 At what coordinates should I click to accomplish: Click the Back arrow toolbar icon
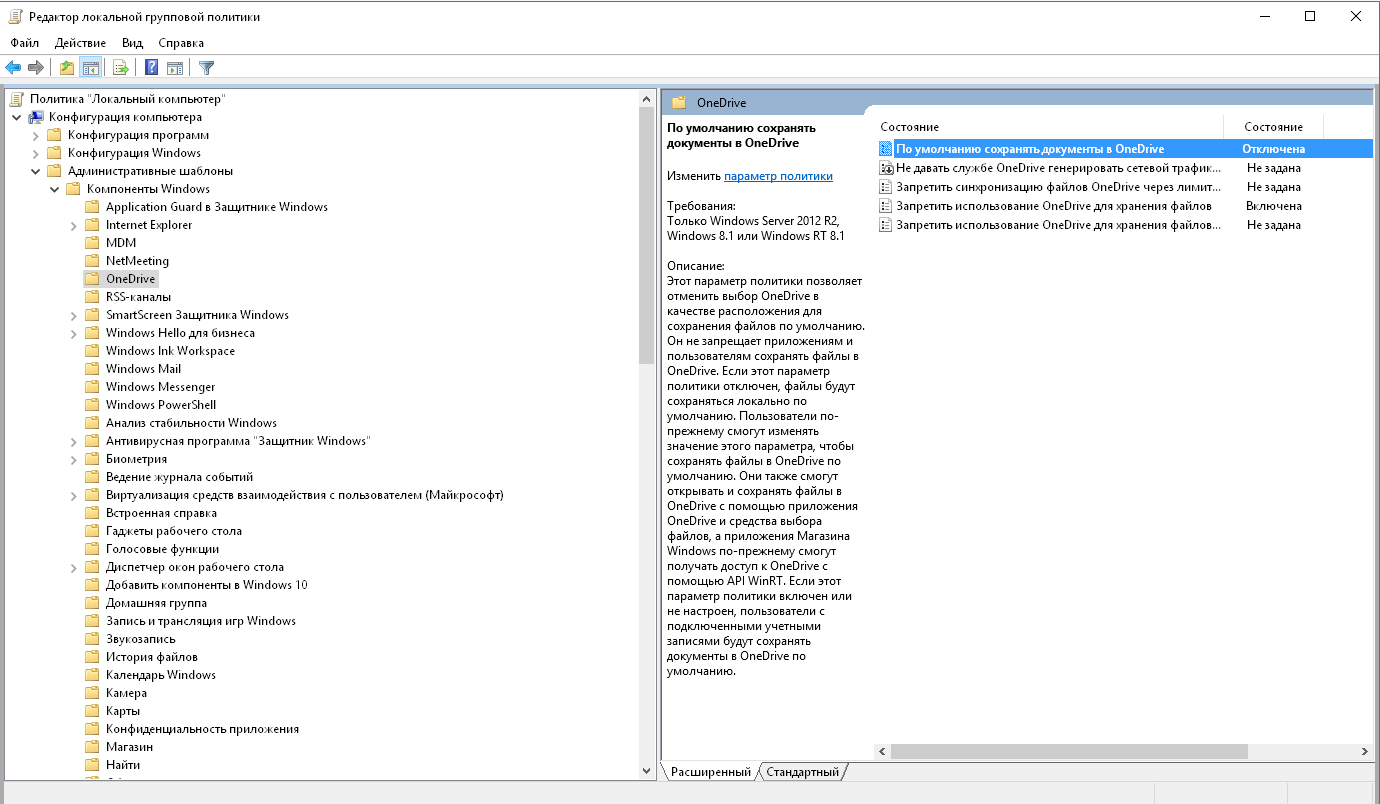click(13, 68)
